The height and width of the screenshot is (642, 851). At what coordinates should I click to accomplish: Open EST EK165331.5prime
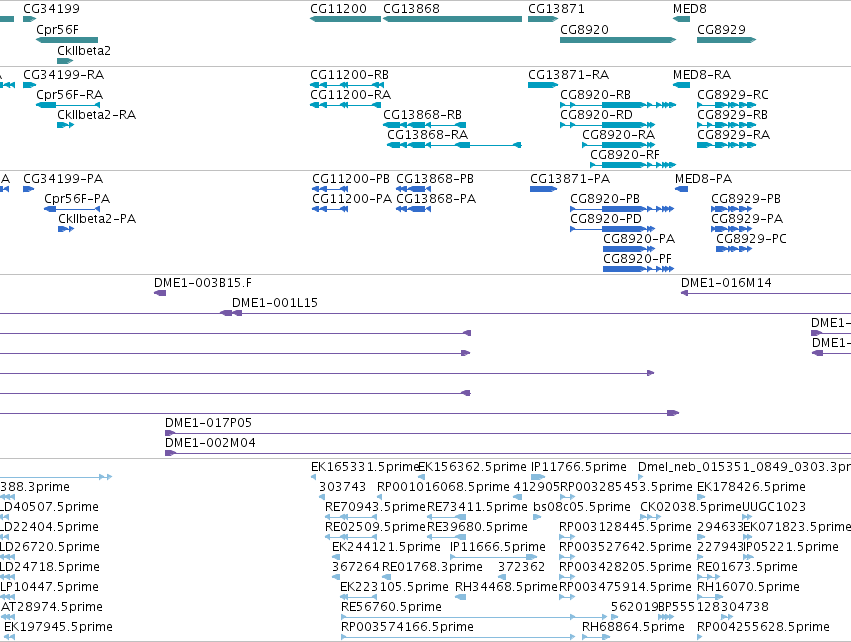click(x=365, y=467)
